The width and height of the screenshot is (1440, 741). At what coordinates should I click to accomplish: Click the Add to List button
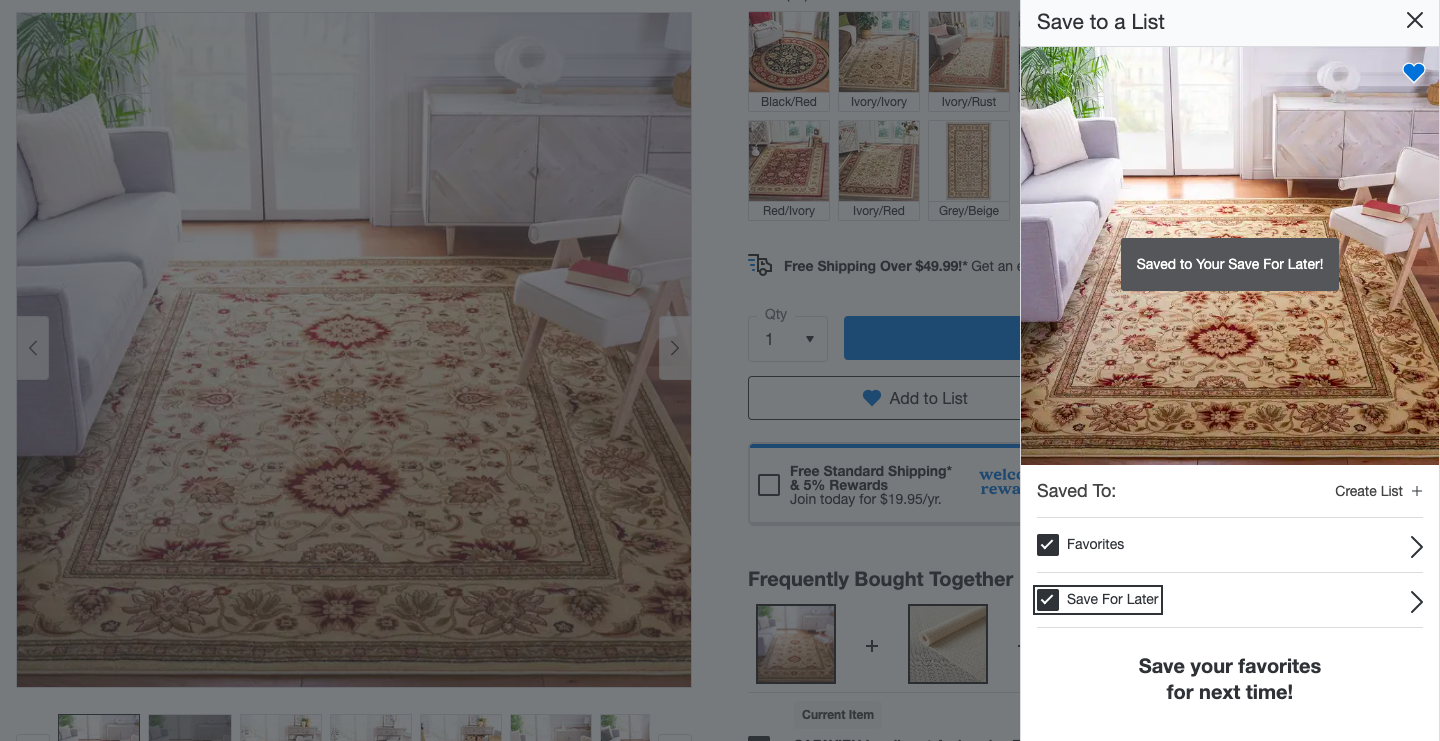tap(884, 398)
